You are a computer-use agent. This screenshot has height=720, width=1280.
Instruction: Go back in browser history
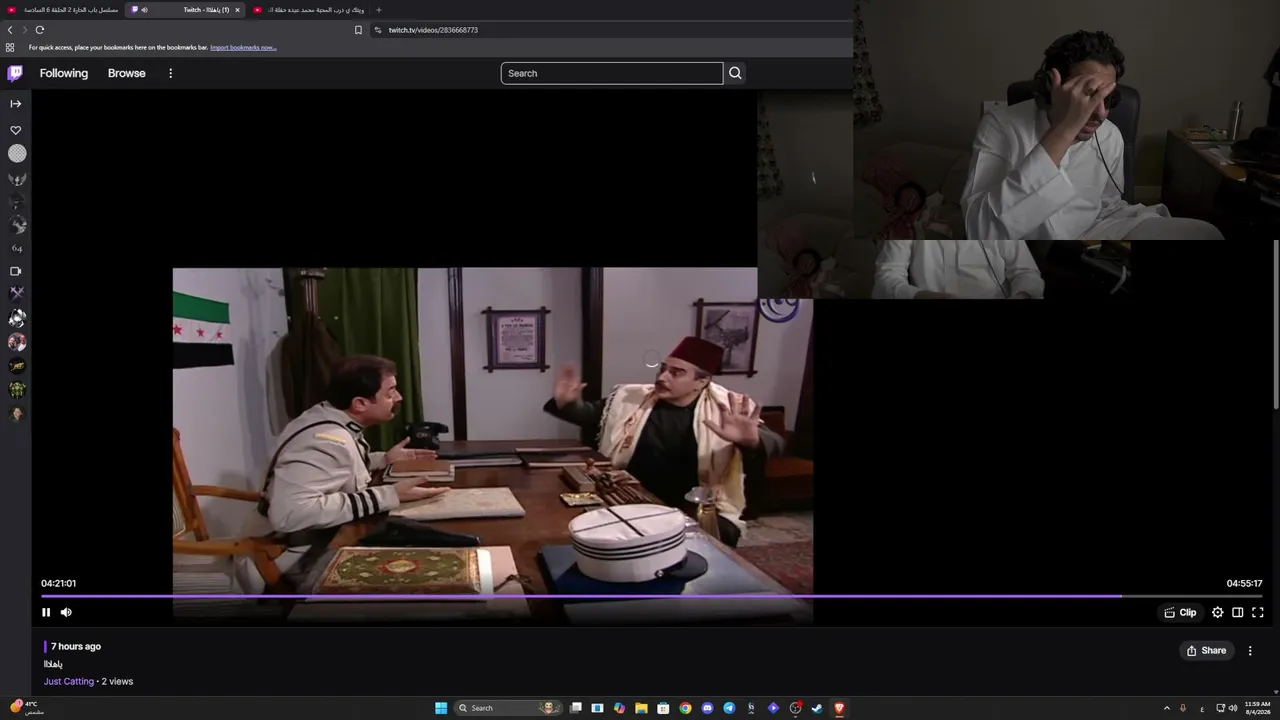(x=10, y=30)
